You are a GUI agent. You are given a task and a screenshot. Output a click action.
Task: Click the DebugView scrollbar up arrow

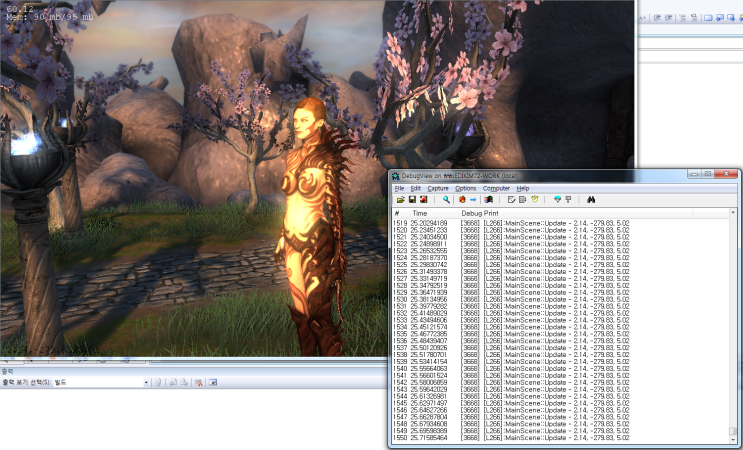point(733,212)
